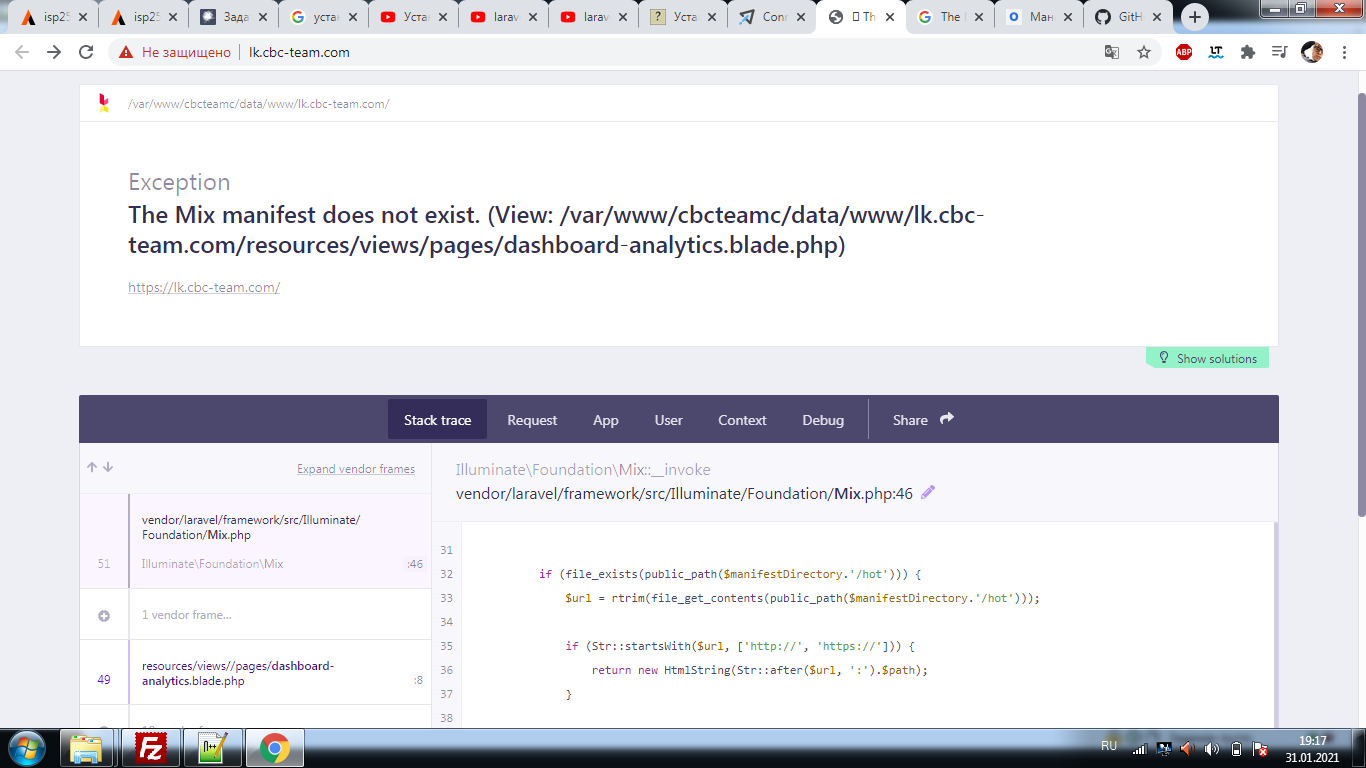Click the Illuminate\Foundation\Mix::__invoke text

(583, 470)
